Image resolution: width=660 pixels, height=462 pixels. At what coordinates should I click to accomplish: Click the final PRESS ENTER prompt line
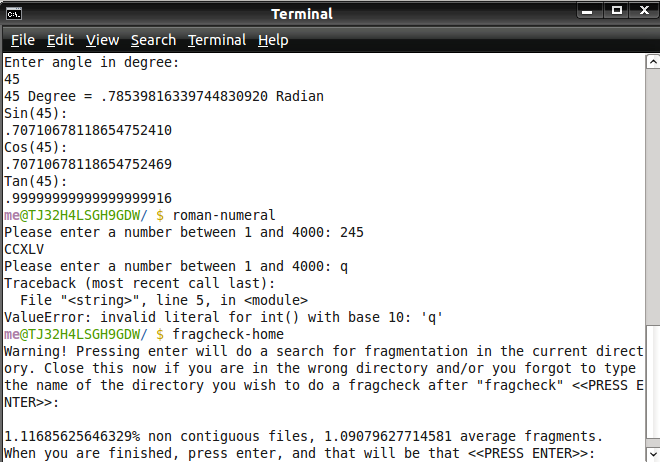299,453
